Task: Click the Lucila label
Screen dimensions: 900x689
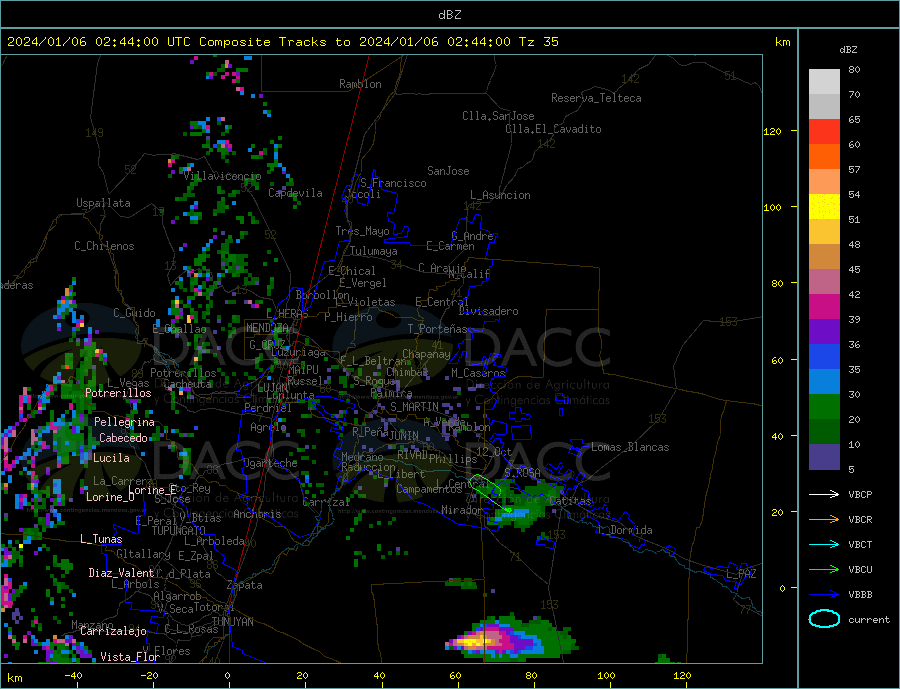Action: 111,458
